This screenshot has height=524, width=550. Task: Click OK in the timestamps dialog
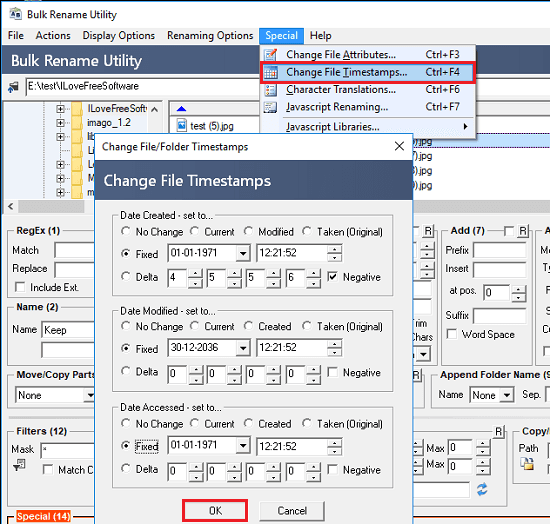coord(215,511)
